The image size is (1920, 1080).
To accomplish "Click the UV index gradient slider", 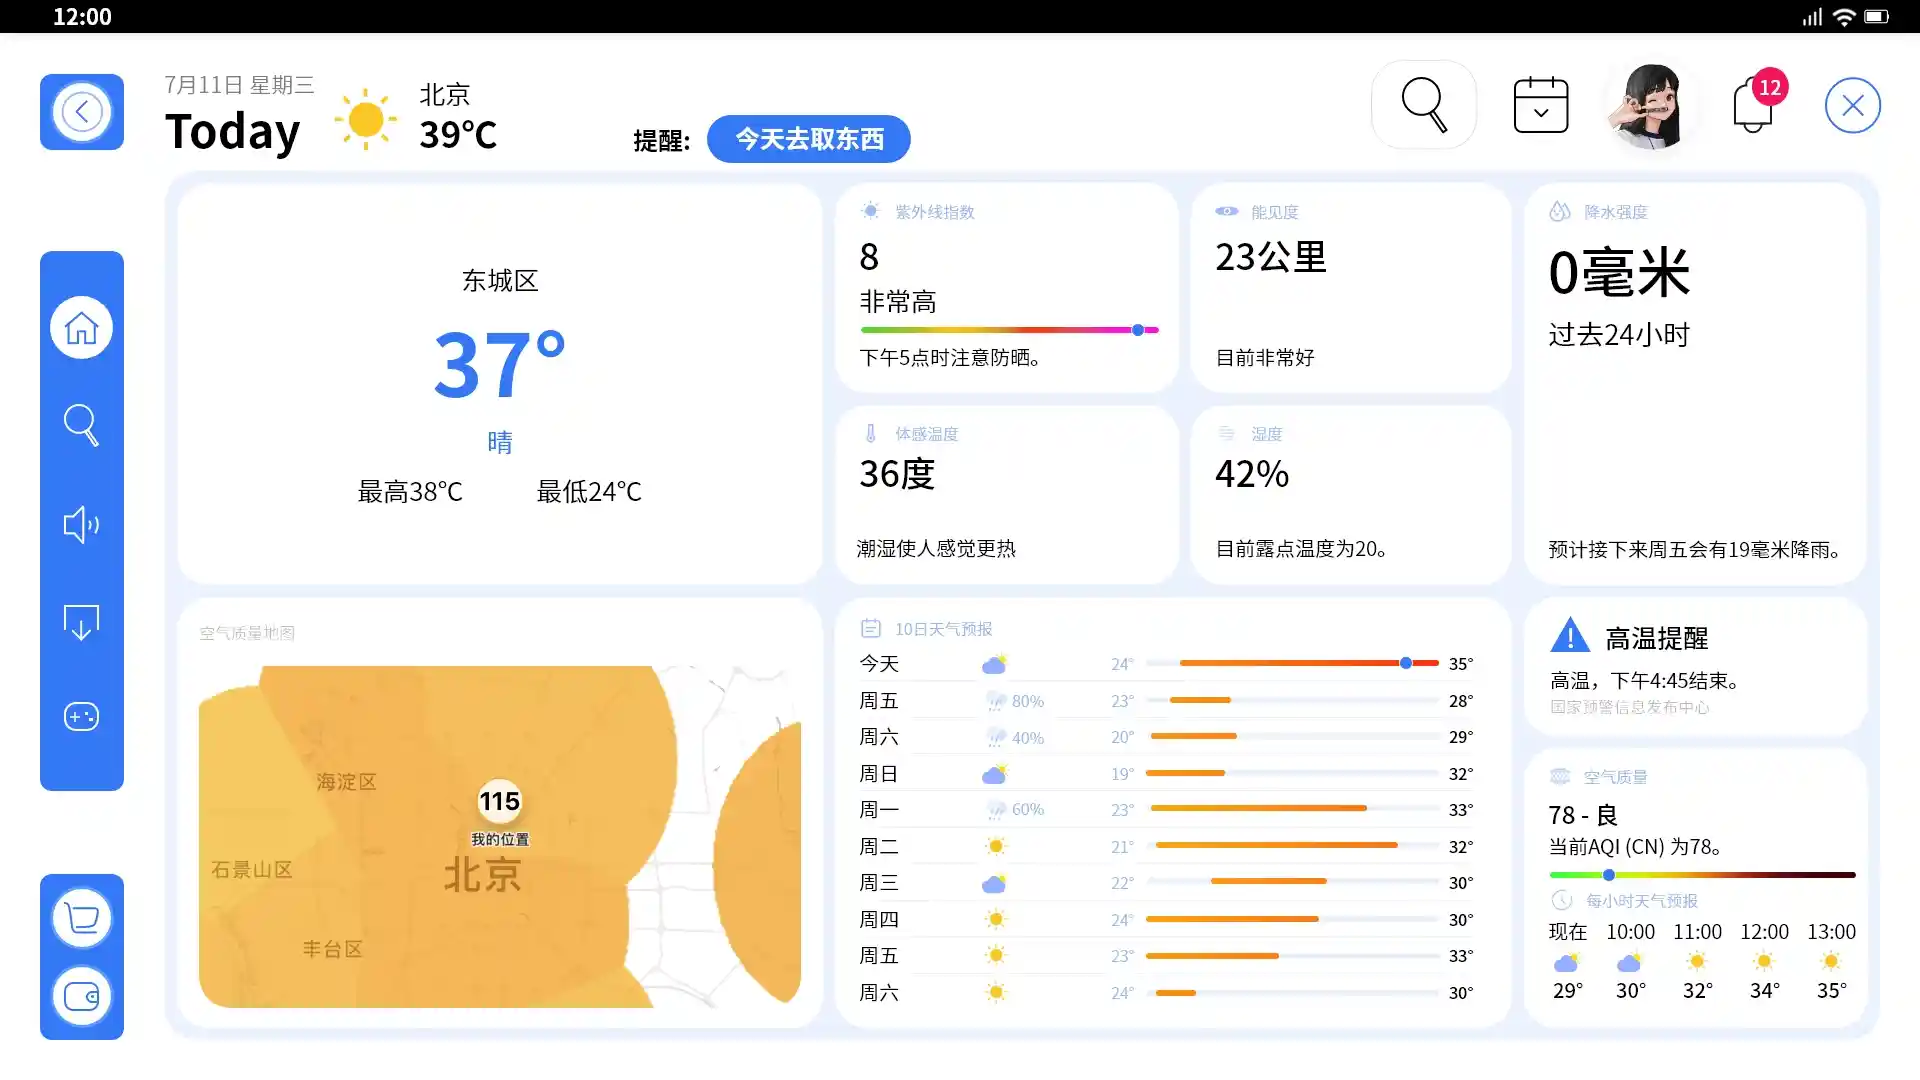I will click(1009, 330).
